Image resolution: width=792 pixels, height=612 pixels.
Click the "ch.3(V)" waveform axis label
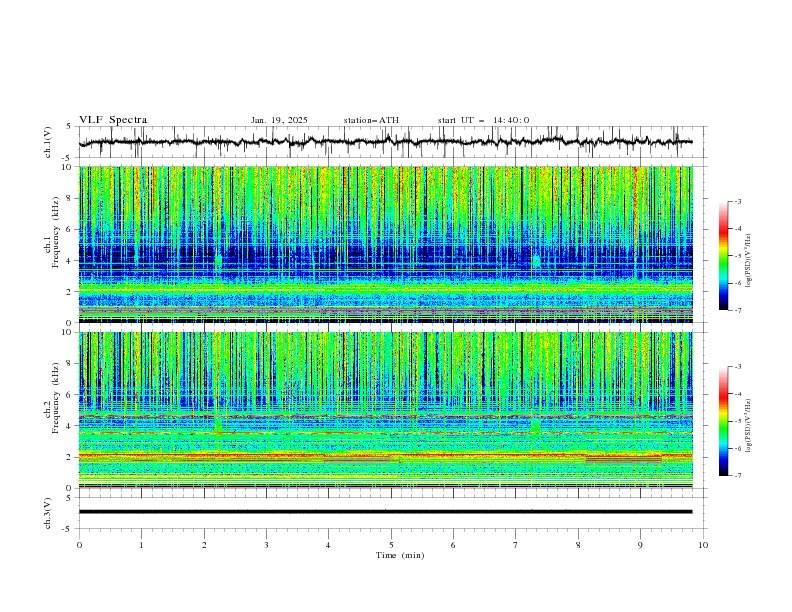(x=48, y=513)
